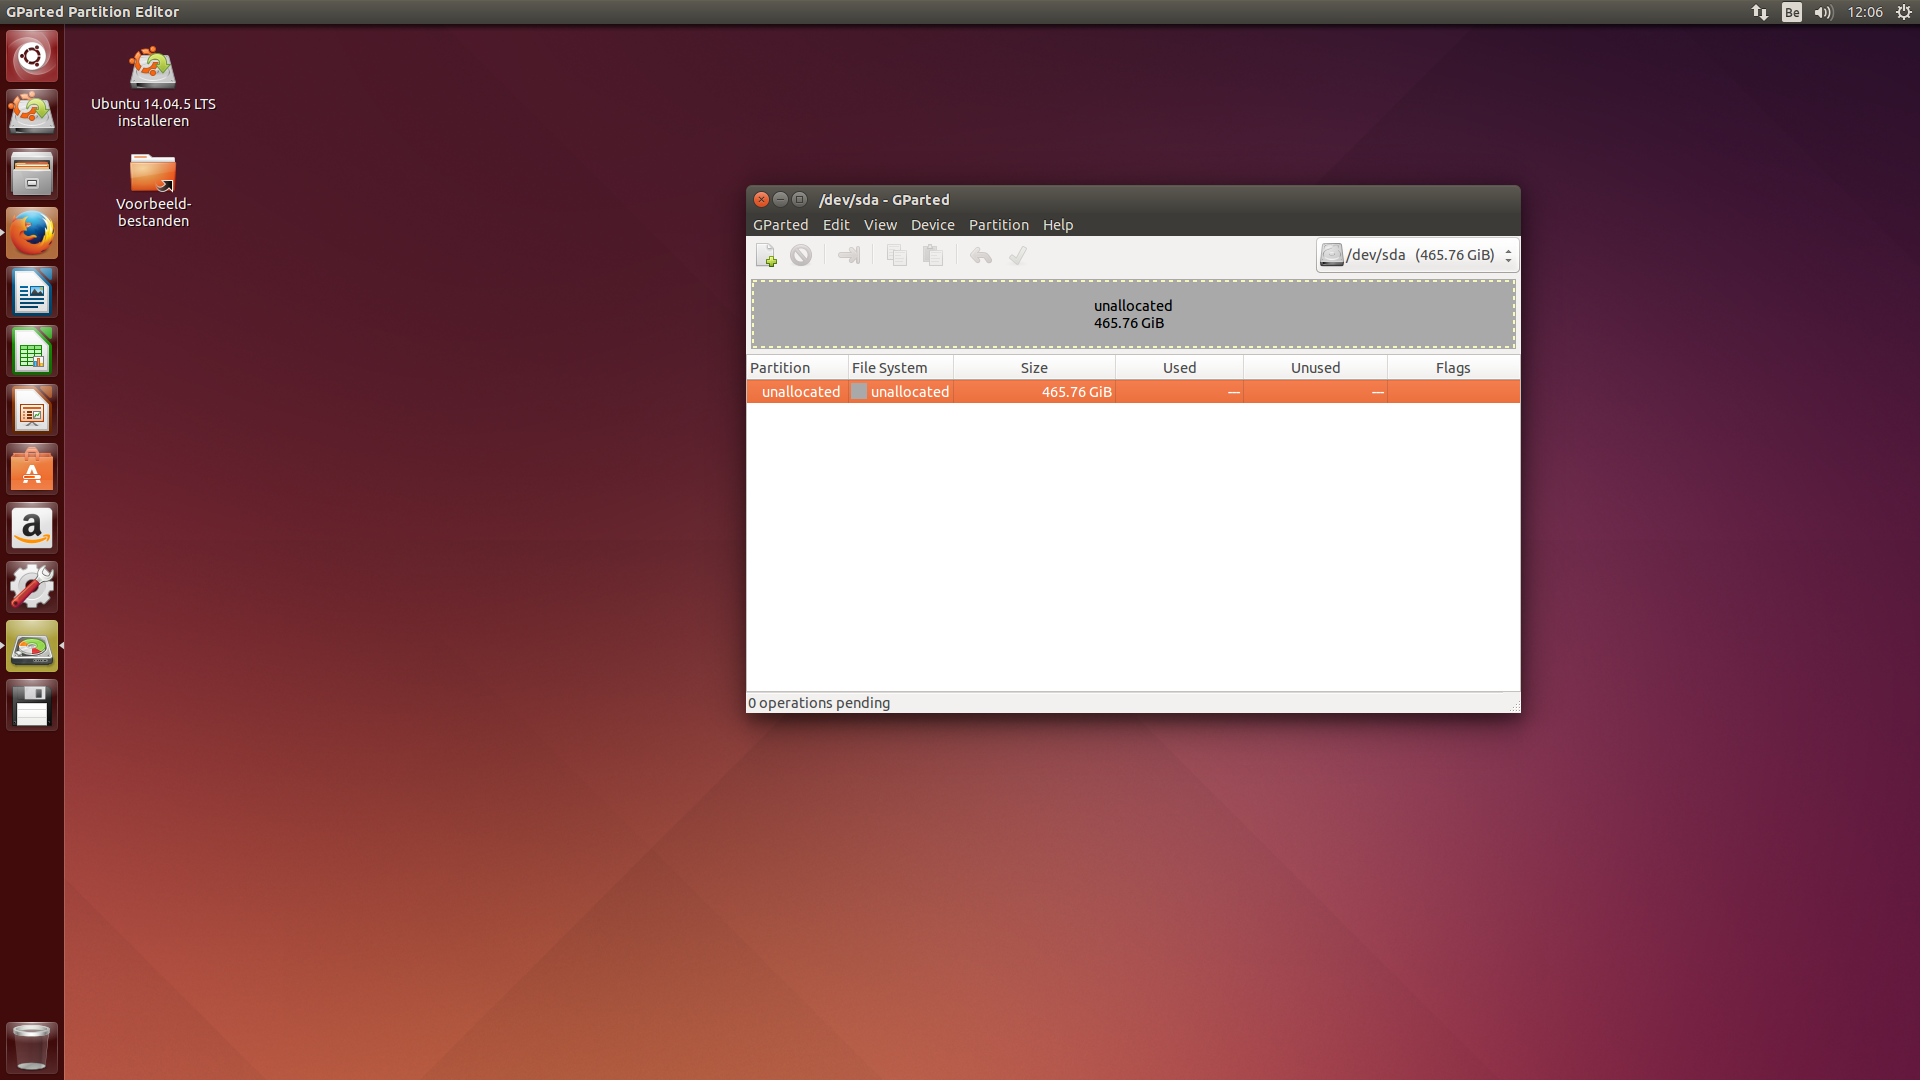The image size is (1920, 1080).
Task: Expand the View menu
Action: point(880,225)
